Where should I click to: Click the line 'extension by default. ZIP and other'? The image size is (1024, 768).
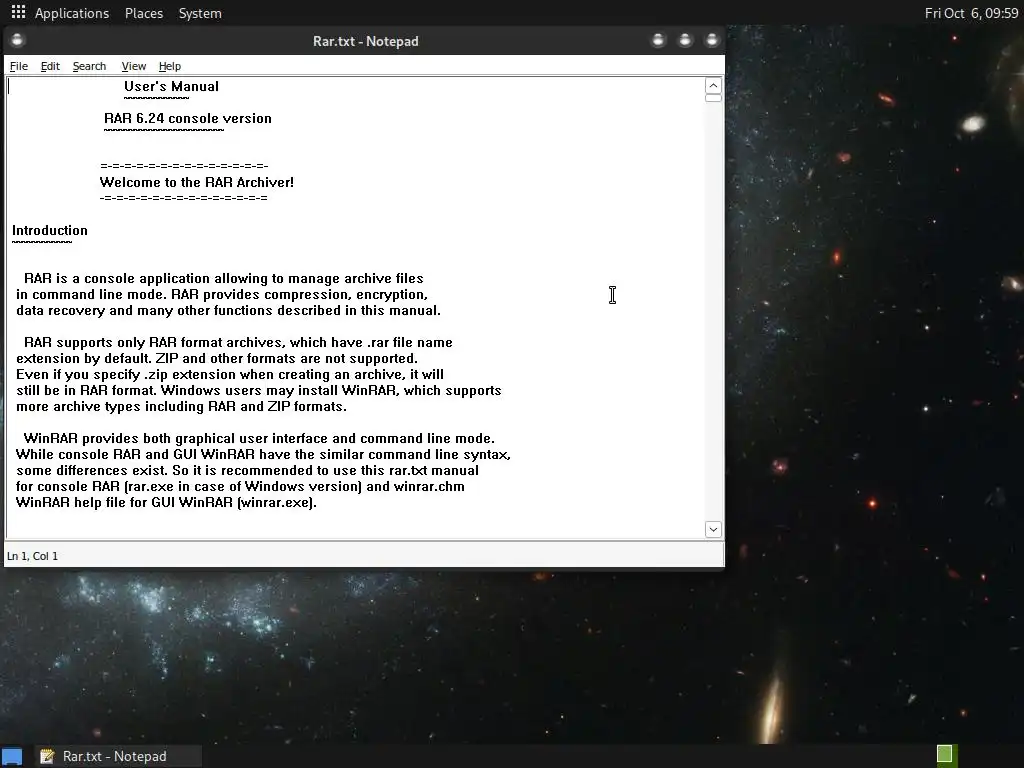[x=216, y=359]
